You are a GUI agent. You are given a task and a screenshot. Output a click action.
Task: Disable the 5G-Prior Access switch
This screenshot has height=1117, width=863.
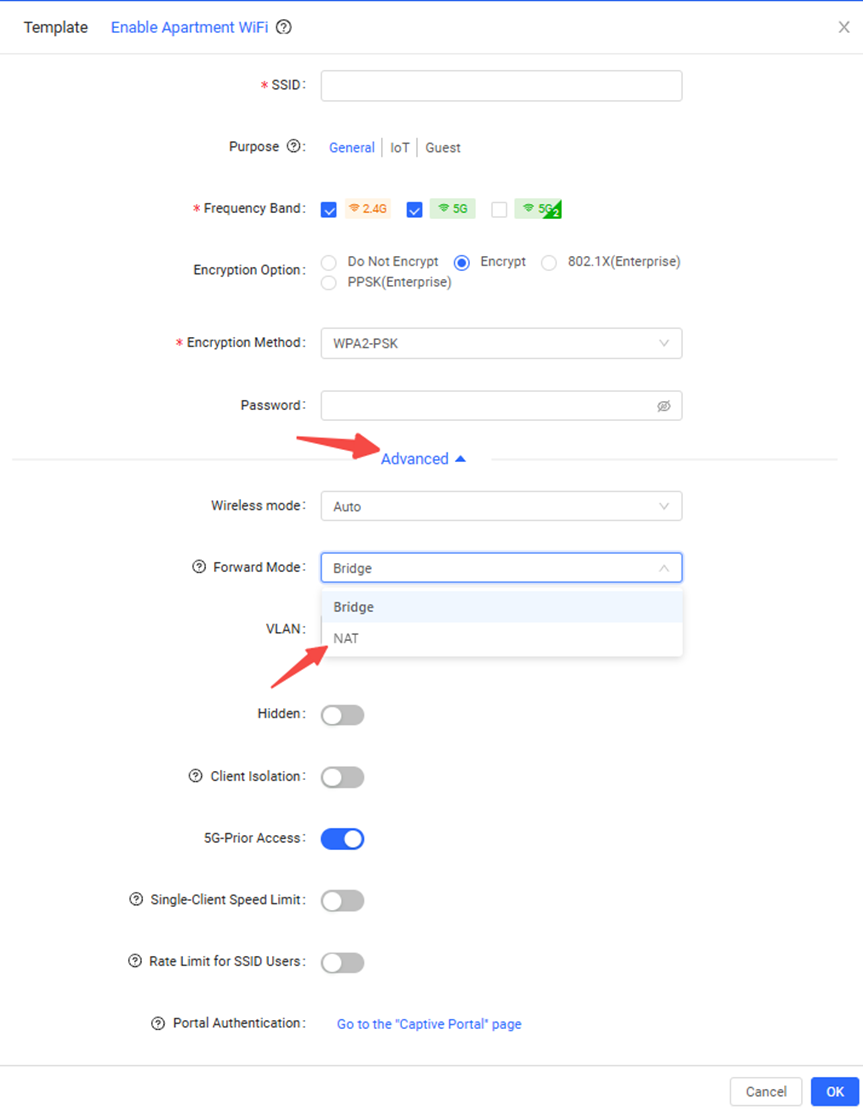(x=343, y=838)
